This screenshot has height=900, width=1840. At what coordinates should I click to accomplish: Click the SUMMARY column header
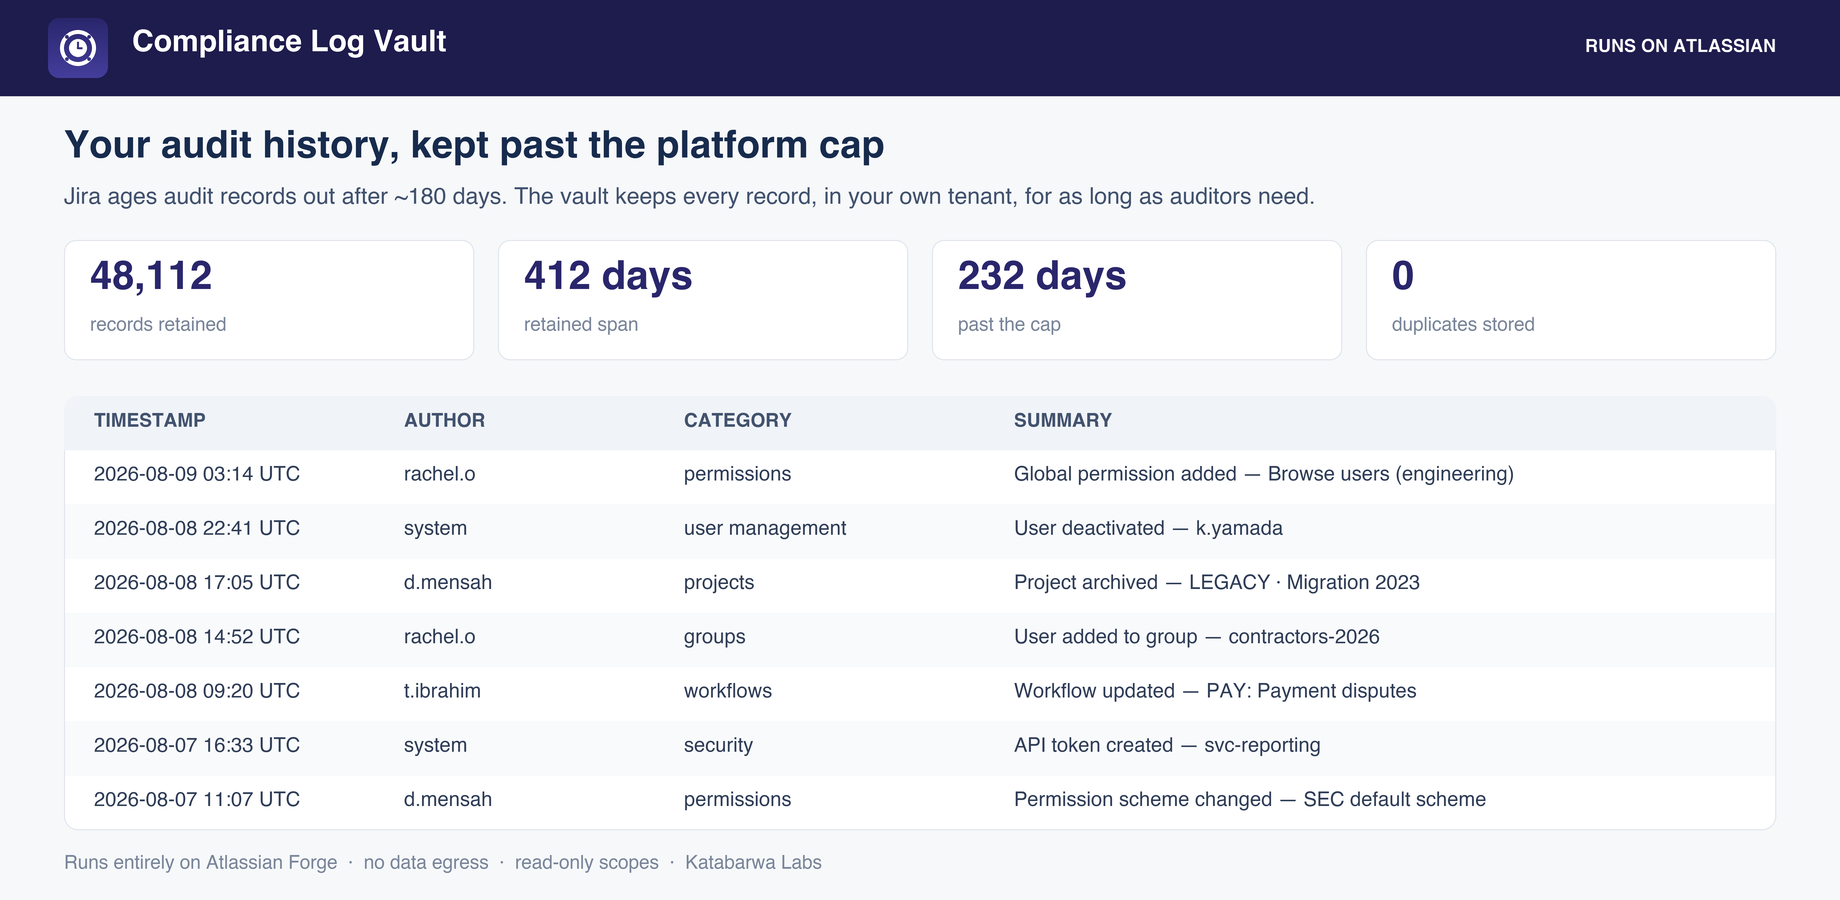[1063, 421]
